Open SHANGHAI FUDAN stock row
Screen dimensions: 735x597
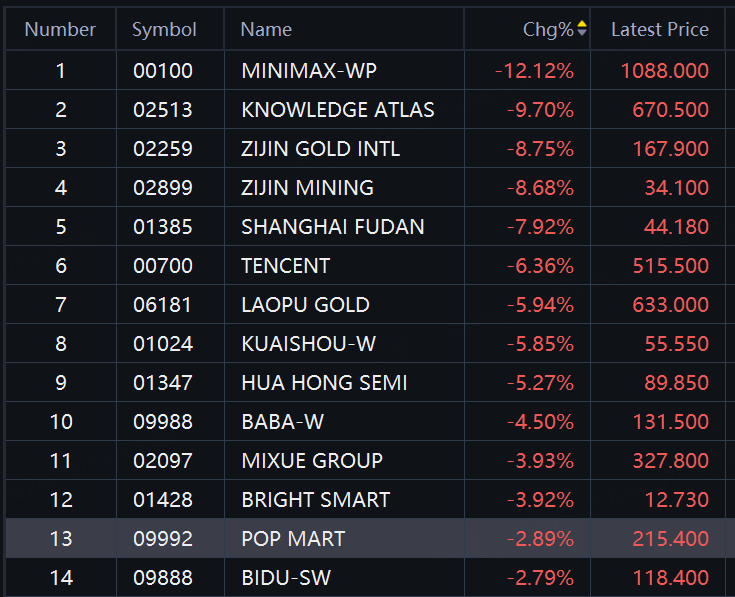(332, 227)
